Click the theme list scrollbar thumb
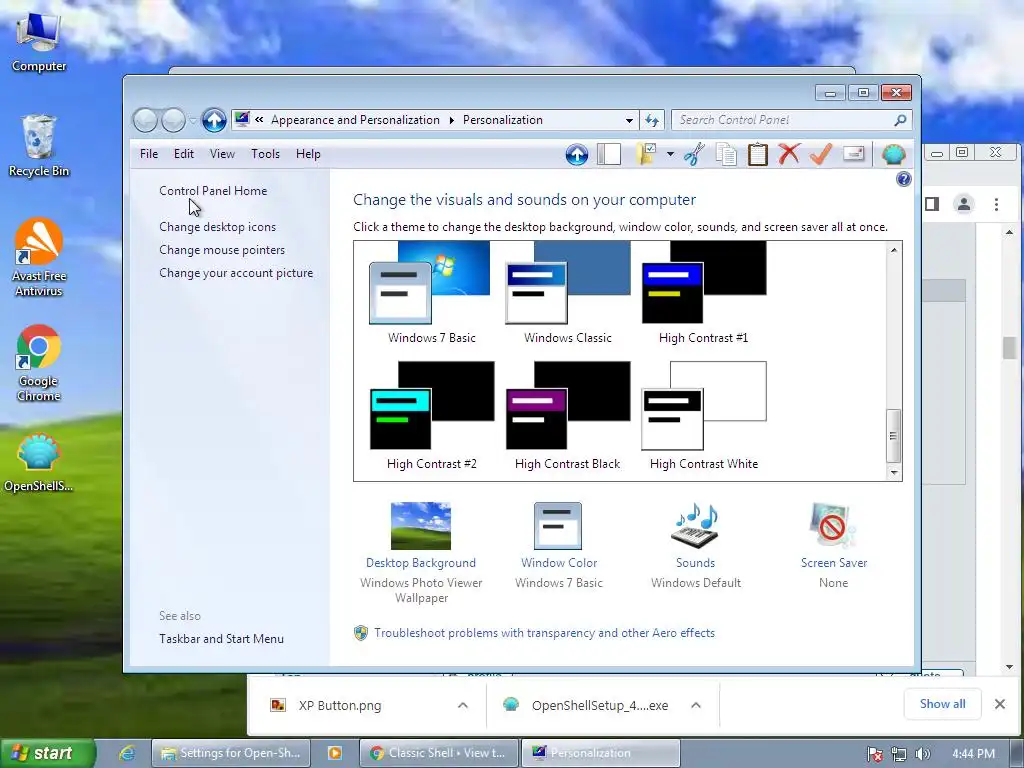 pyautogui.click(x=893, y=436)
